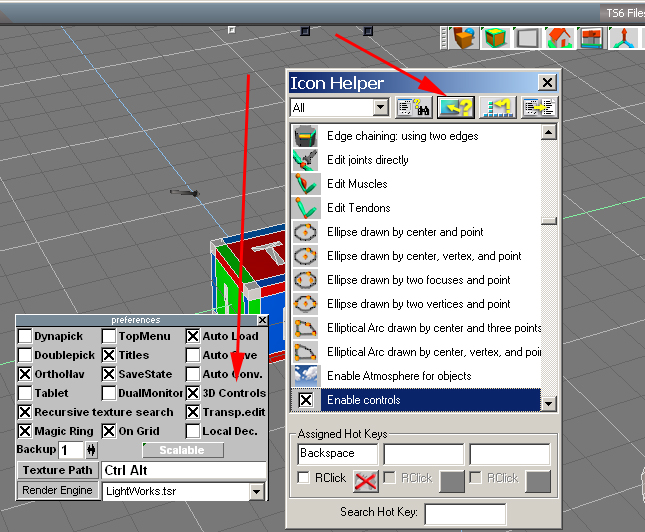The height and width of the screenshot is (532, 645).
Task: Click the icon list scroll down arrow
Action: click(549, 404)
